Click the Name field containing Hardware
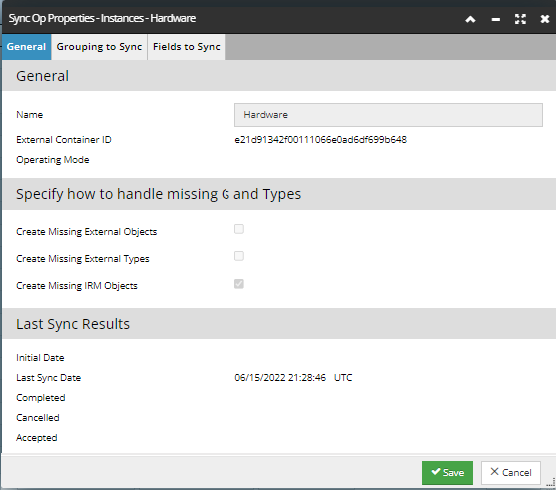The image size is (556, 490). pos(388,115)
